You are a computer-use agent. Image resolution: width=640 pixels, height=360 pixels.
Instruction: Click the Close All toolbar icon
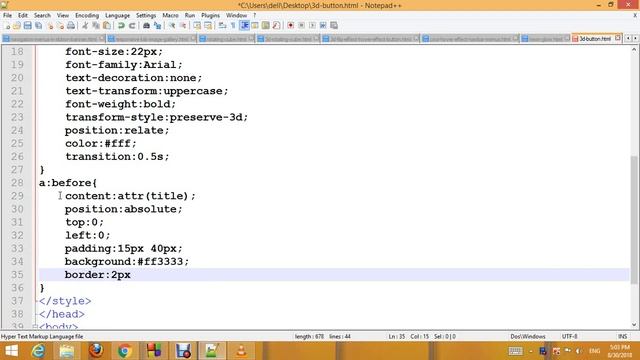click(x=60, y=25)
